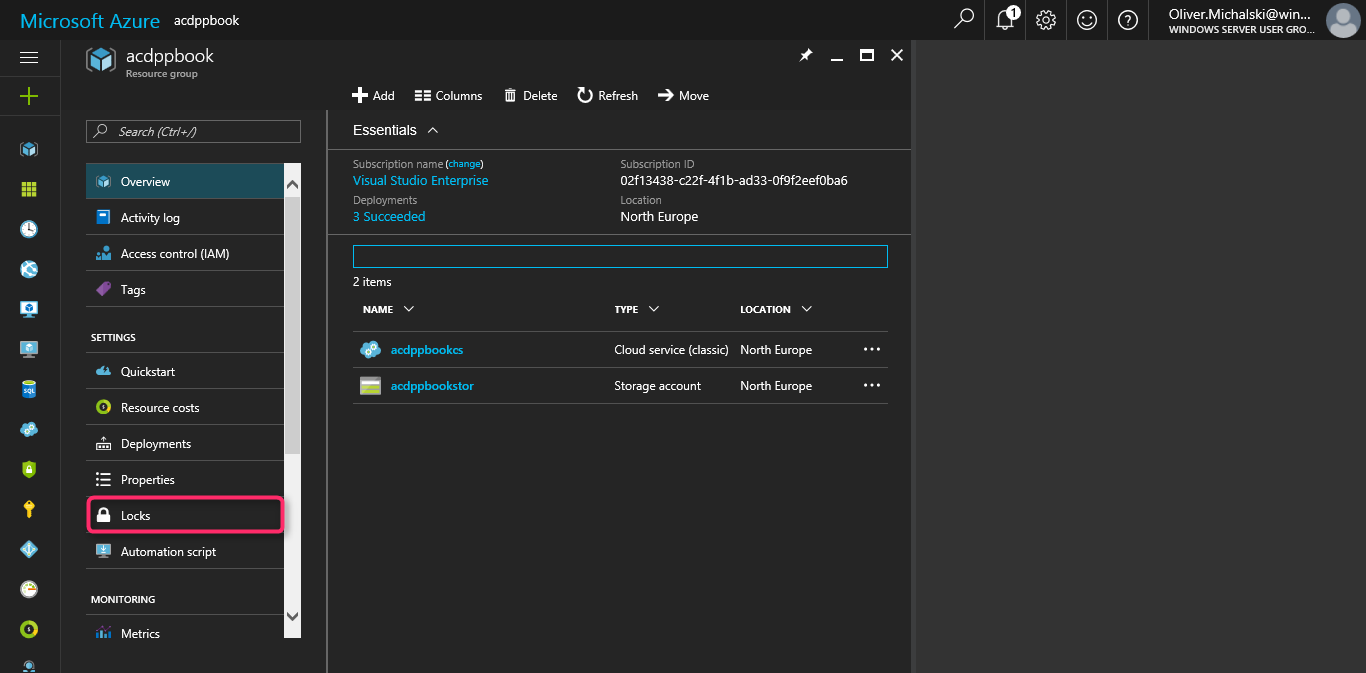Screen dimensions: 1366x673
Task: Click the Cloud service (classic) type cell
Action: 671,350
